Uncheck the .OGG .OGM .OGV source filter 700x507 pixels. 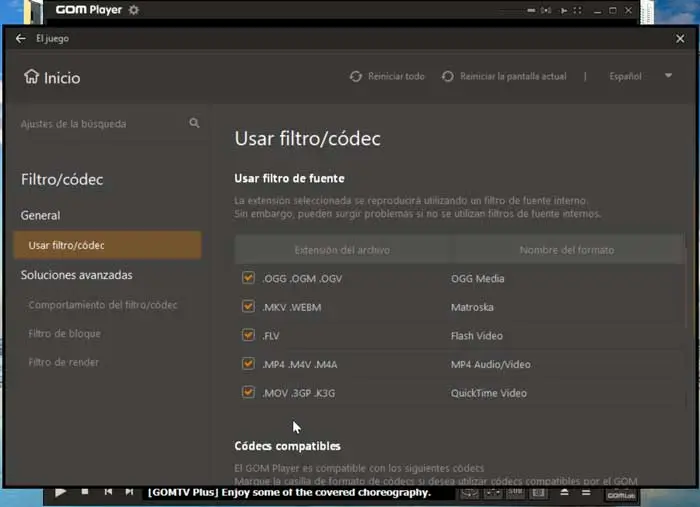(x=248, y=278)
